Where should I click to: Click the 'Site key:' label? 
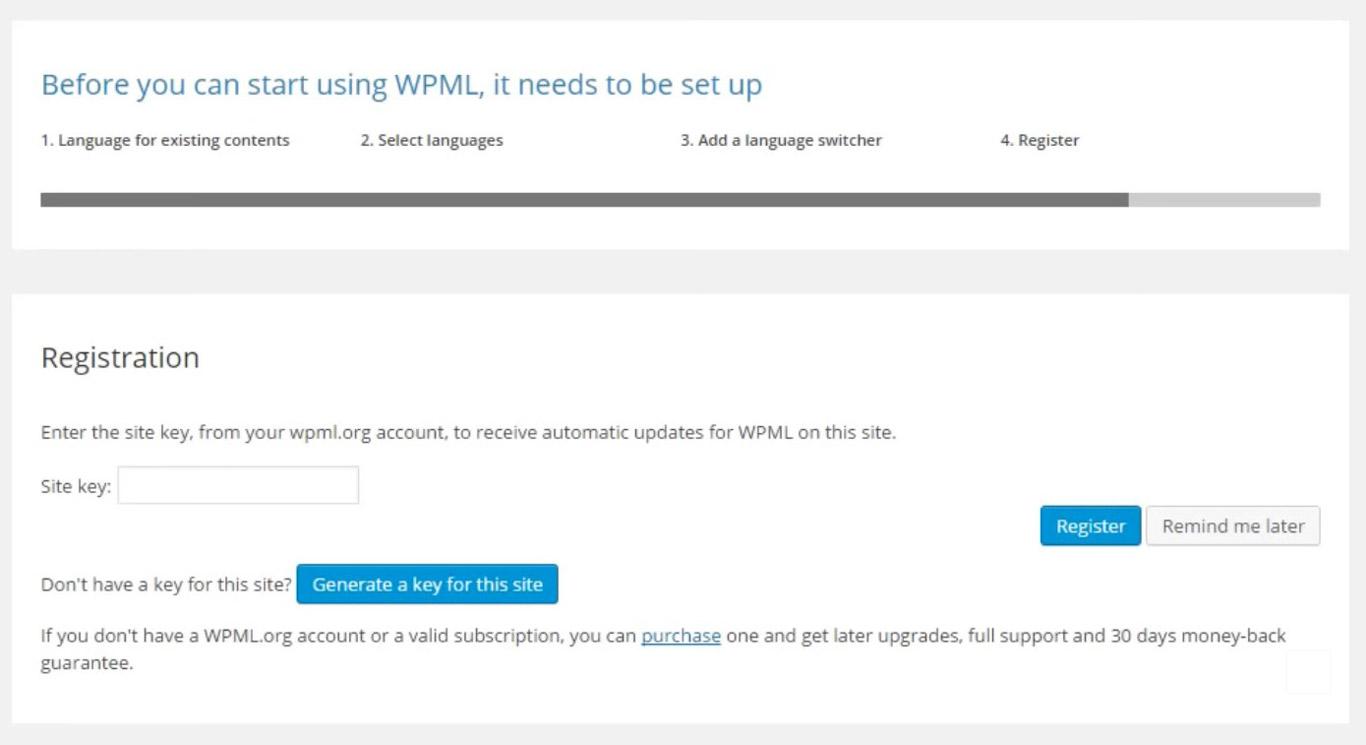(76, 487)
